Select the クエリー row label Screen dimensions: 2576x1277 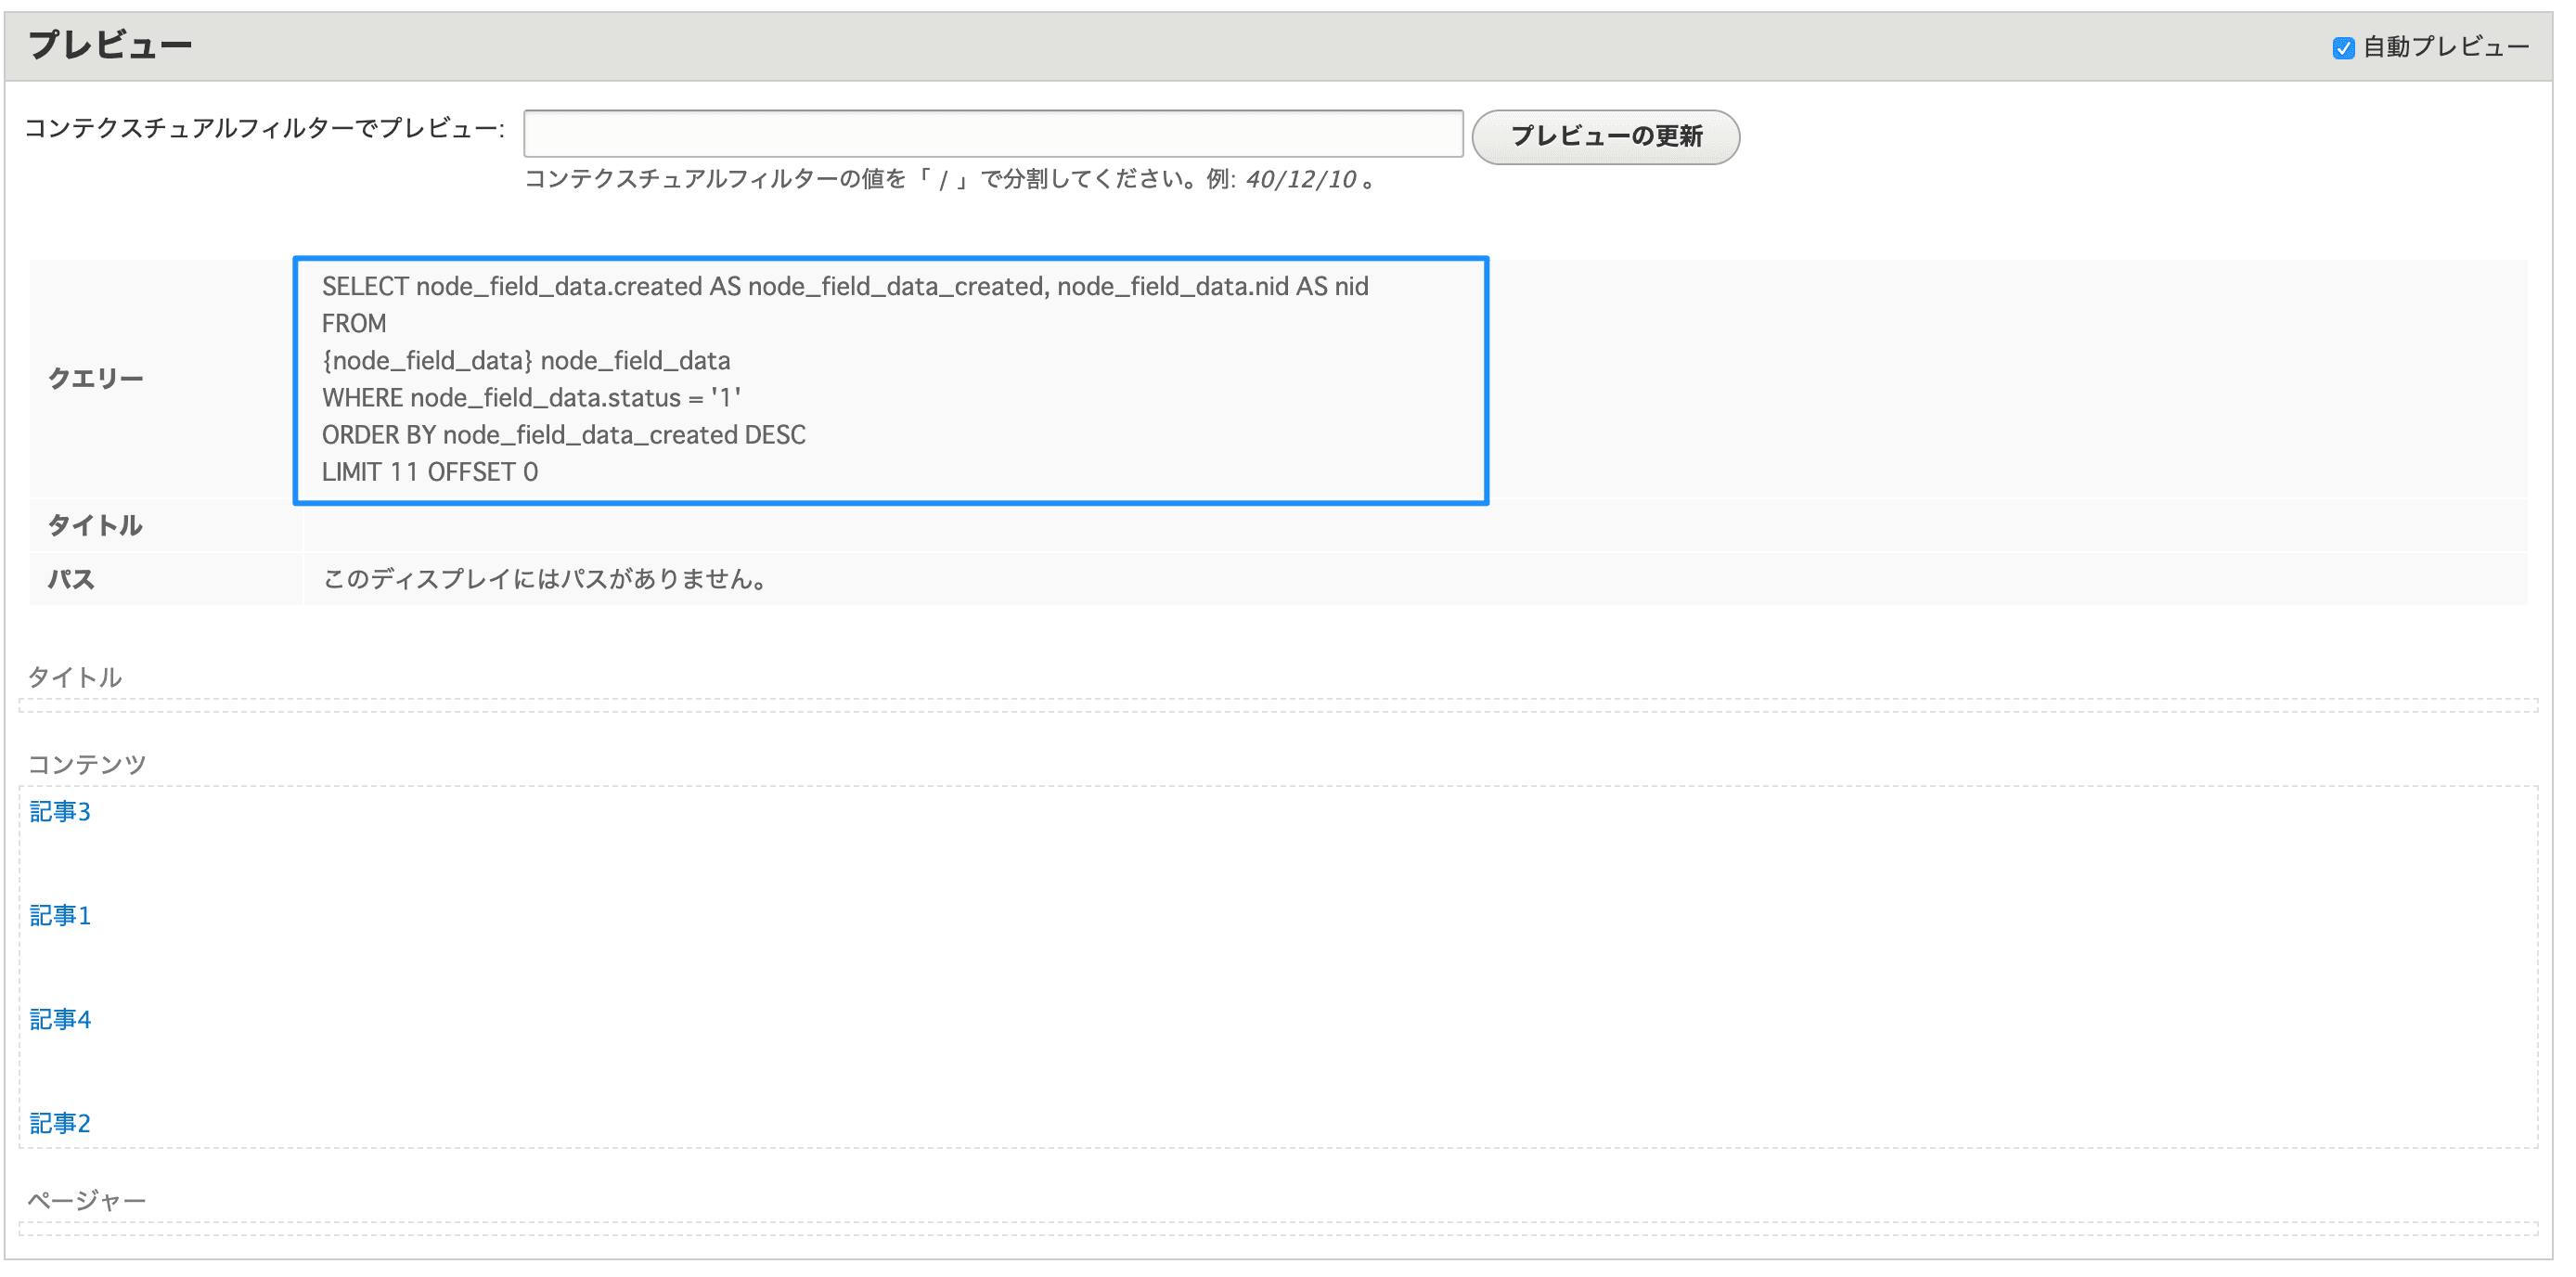pos(96,378)
